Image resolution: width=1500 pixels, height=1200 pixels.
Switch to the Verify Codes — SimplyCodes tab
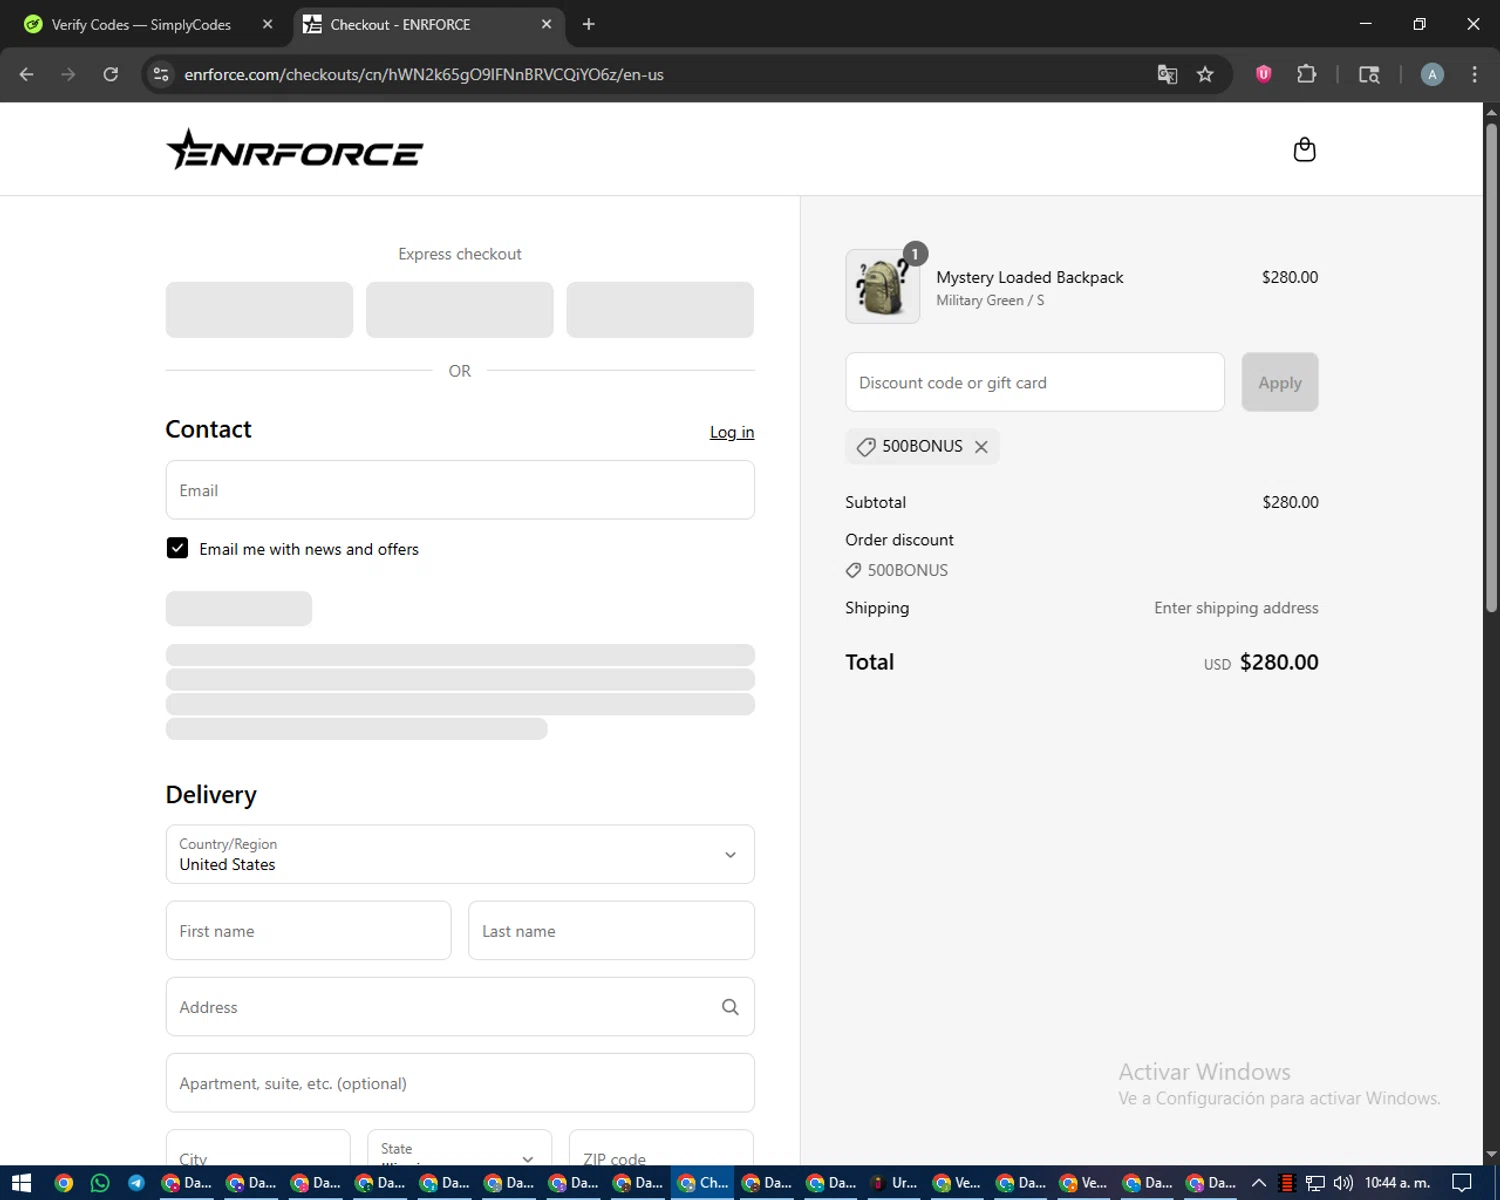click(x=140, y=24)
